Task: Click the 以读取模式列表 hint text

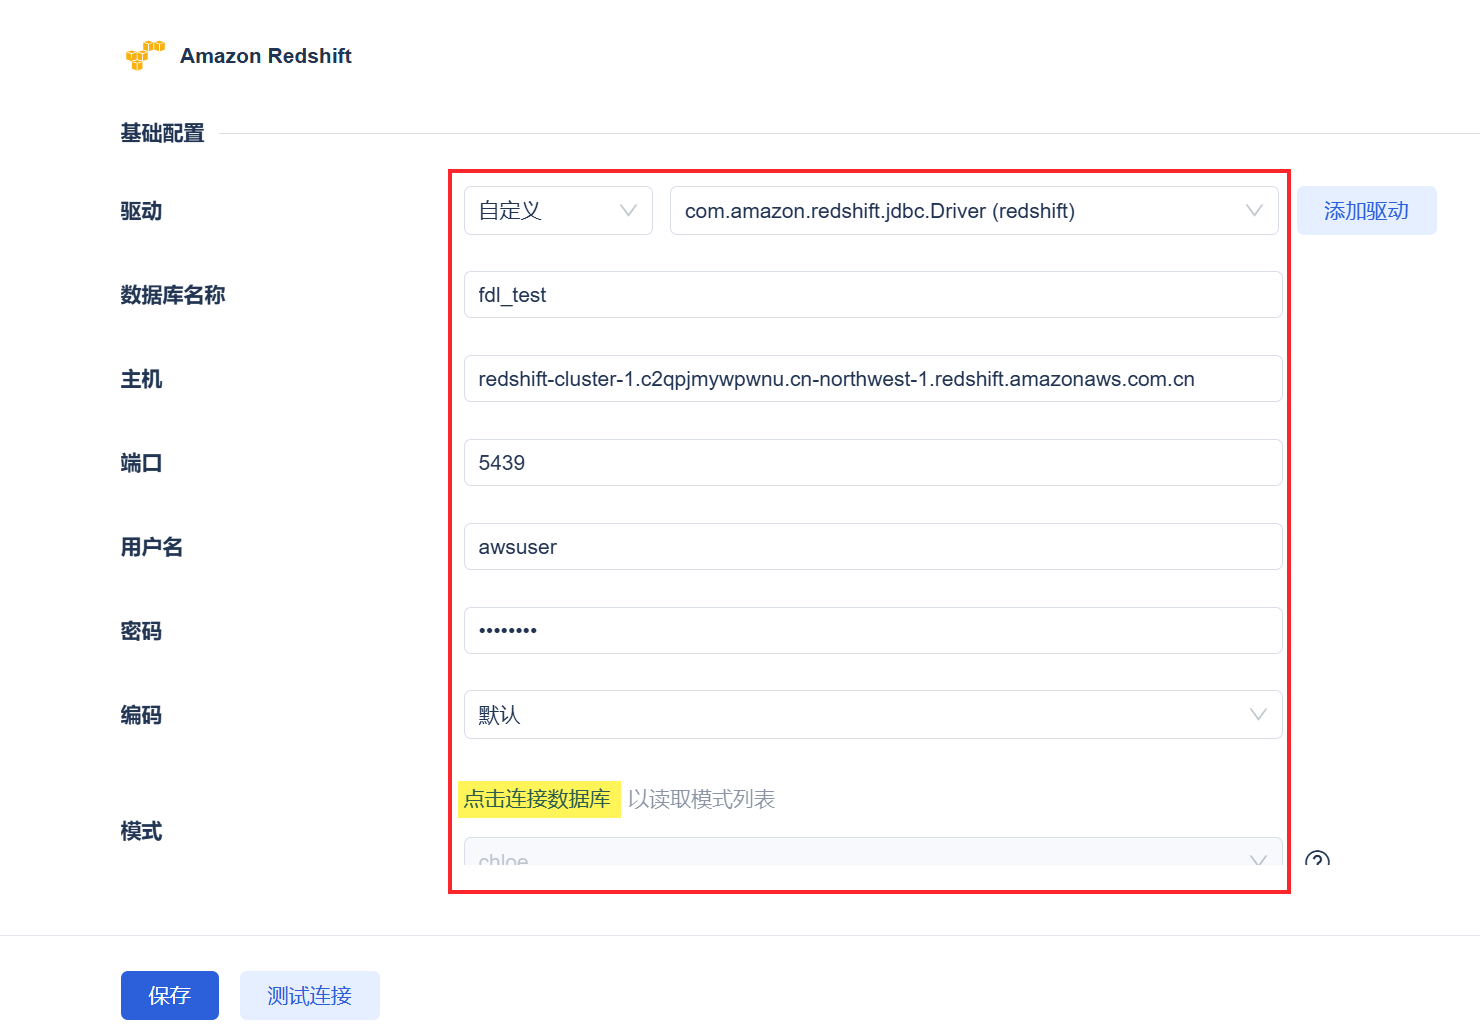Action: coord(702,799)
